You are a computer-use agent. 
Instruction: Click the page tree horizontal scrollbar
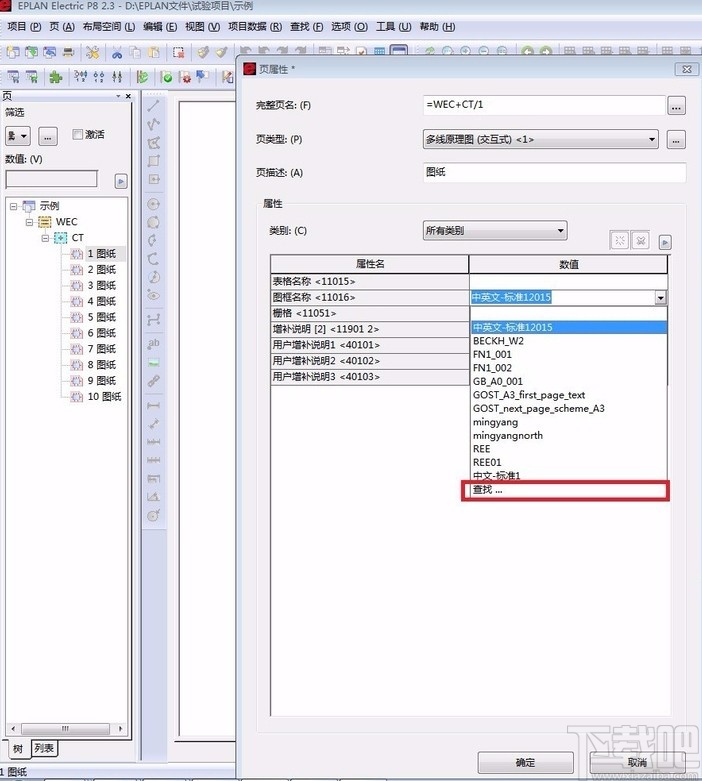65,729
